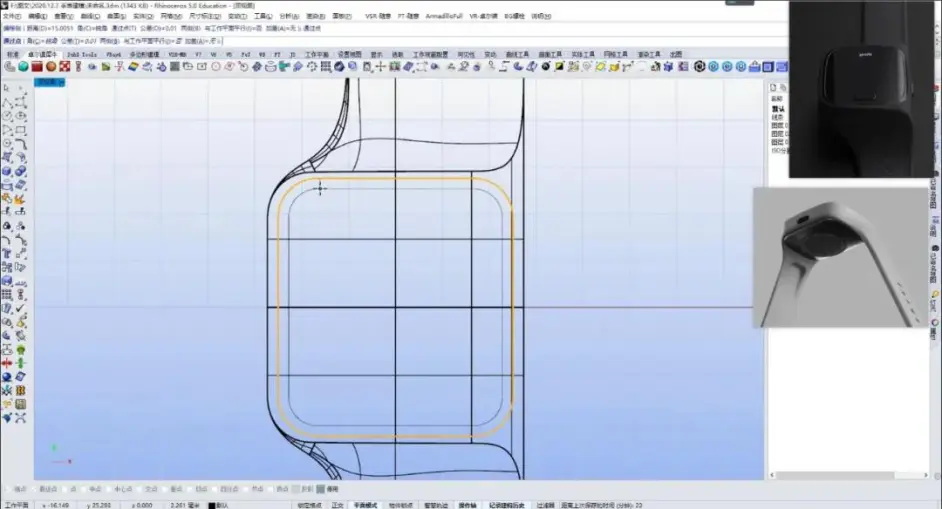The image size is (942, 509).
Task: Open the 实体 menu
Action: (143, 16)
